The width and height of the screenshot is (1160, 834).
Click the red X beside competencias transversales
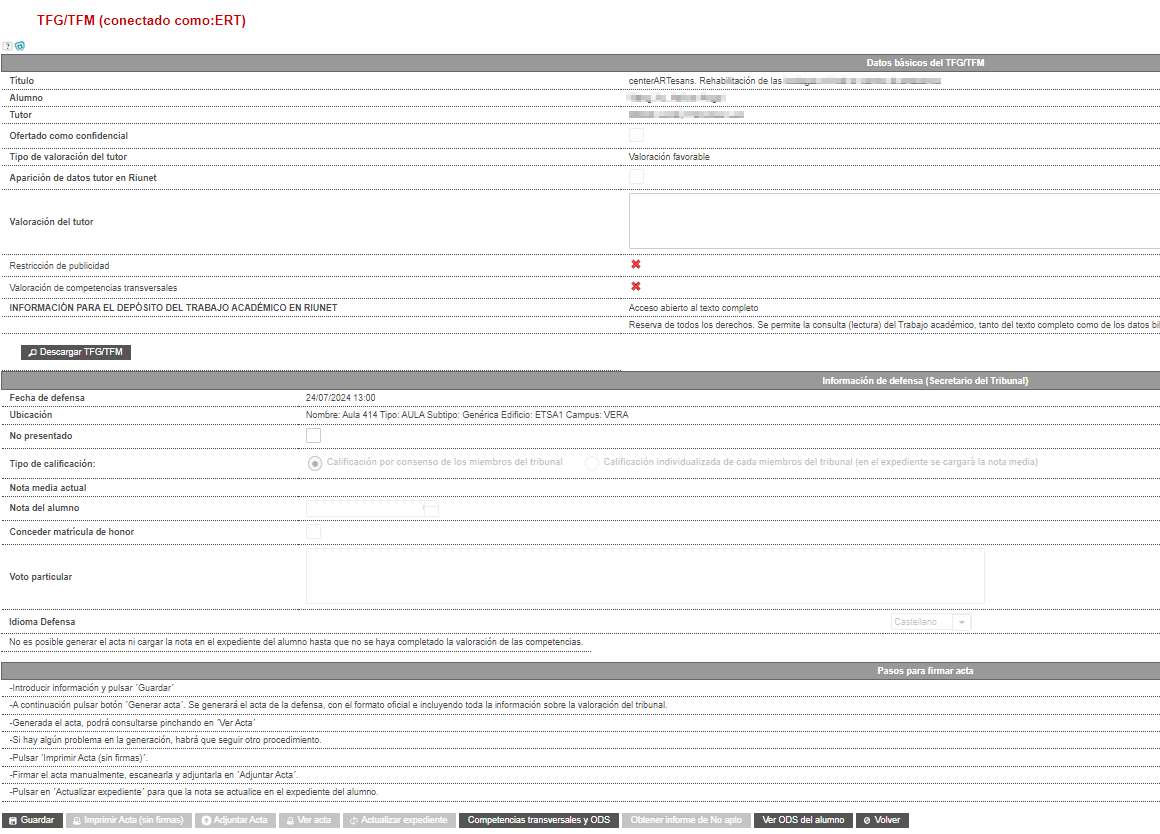(635, 286)
